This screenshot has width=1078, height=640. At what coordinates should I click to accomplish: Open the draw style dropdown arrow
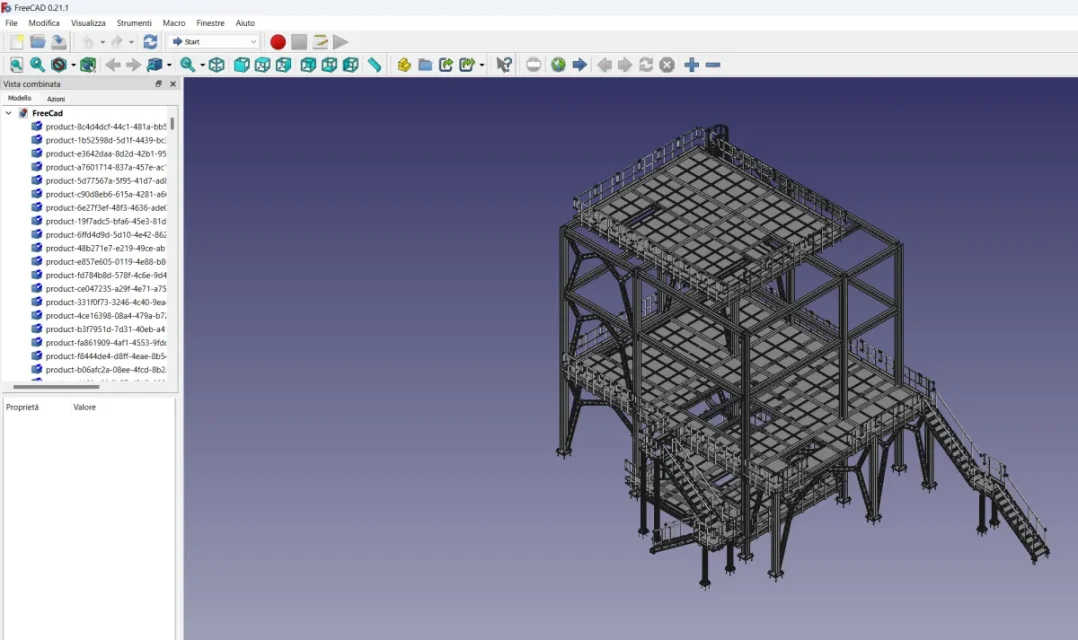pyautogui.click(x=73, y=65)
